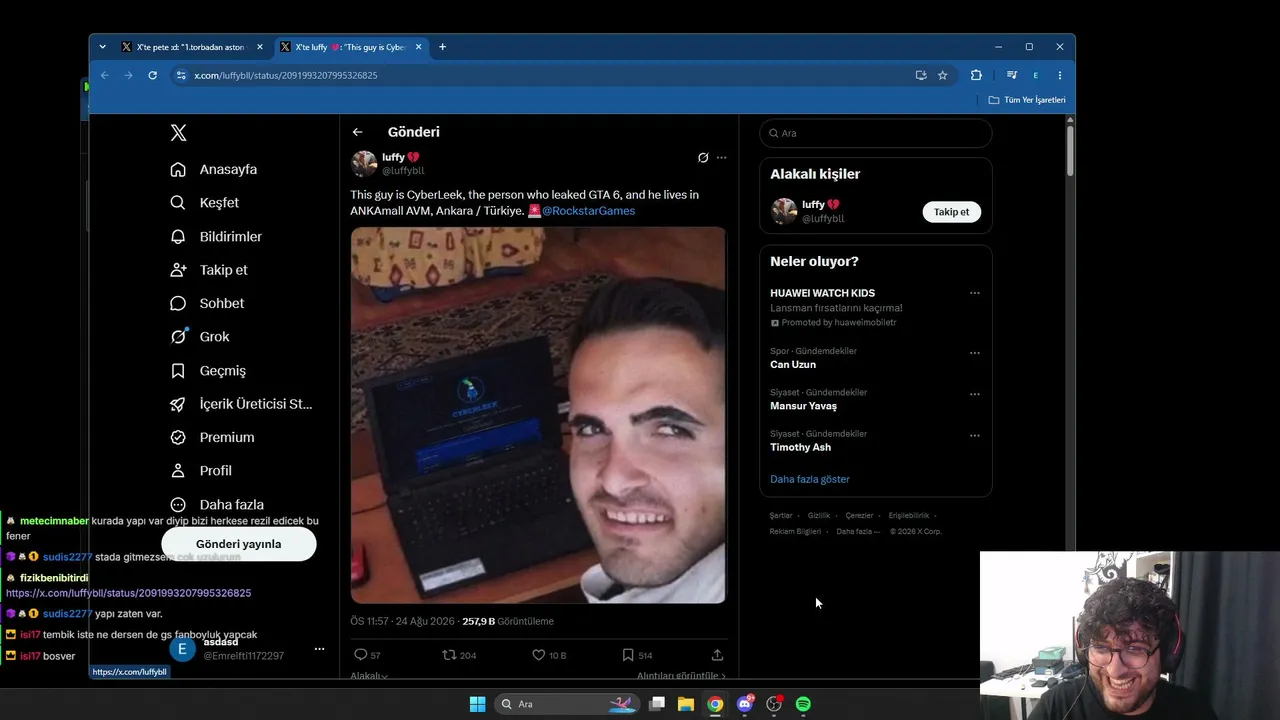Open the Gizlilik footer link
The image size is (1280, 720).
819,516
